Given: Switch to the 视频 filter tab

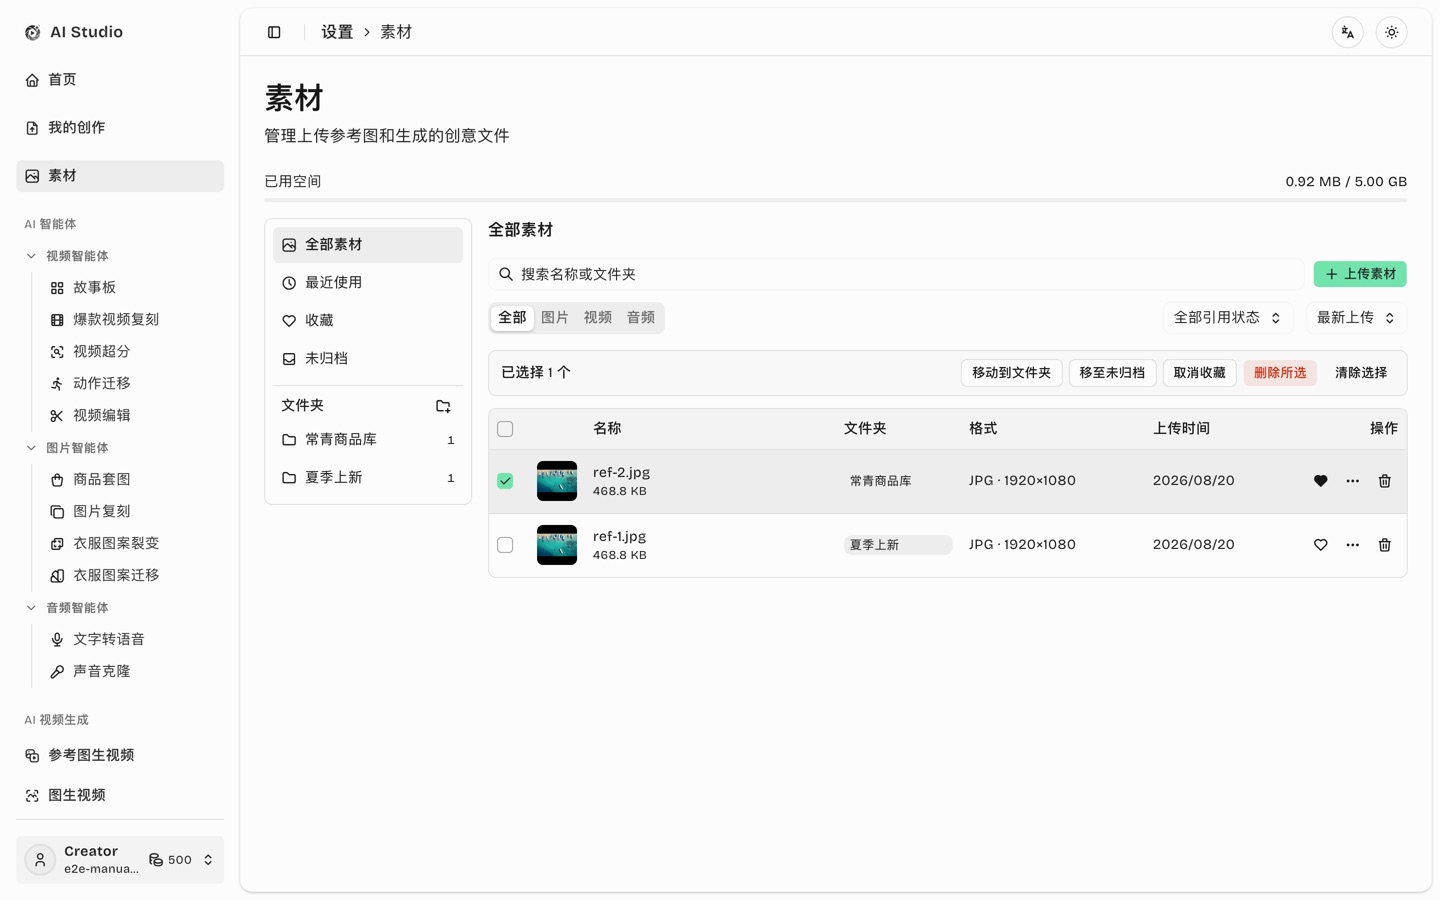Looking at the screenshot, I should (598, 318).
